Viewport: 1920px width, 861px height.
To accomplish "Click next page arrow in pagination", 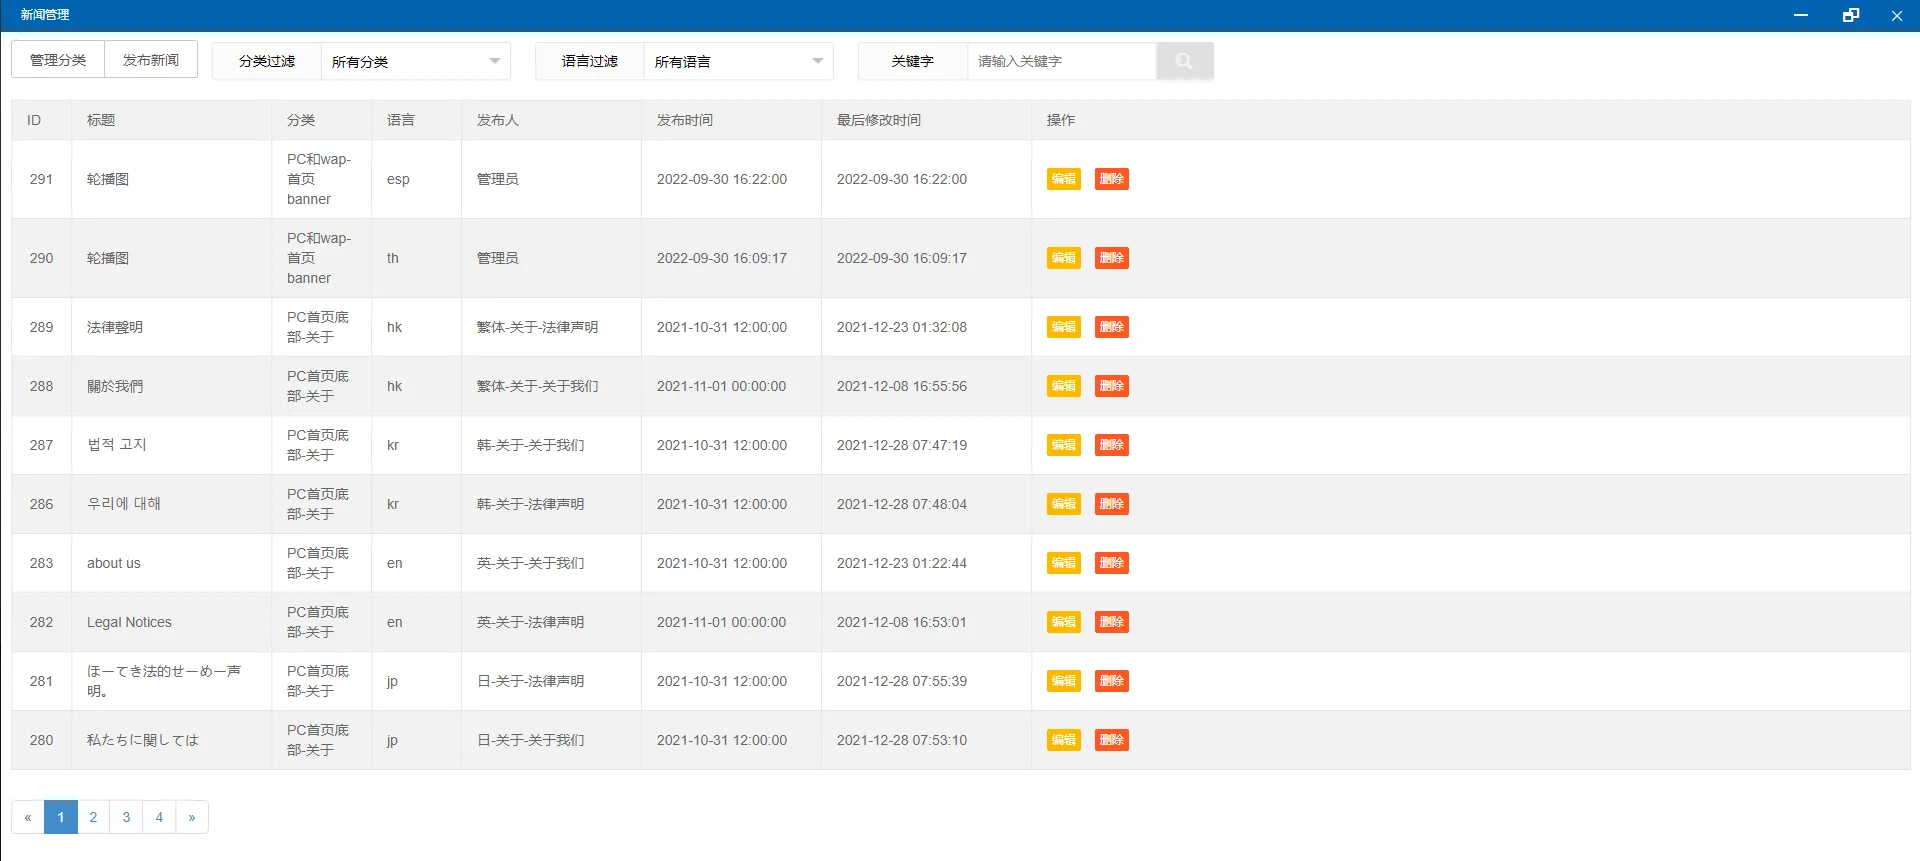I will [192, 817].
